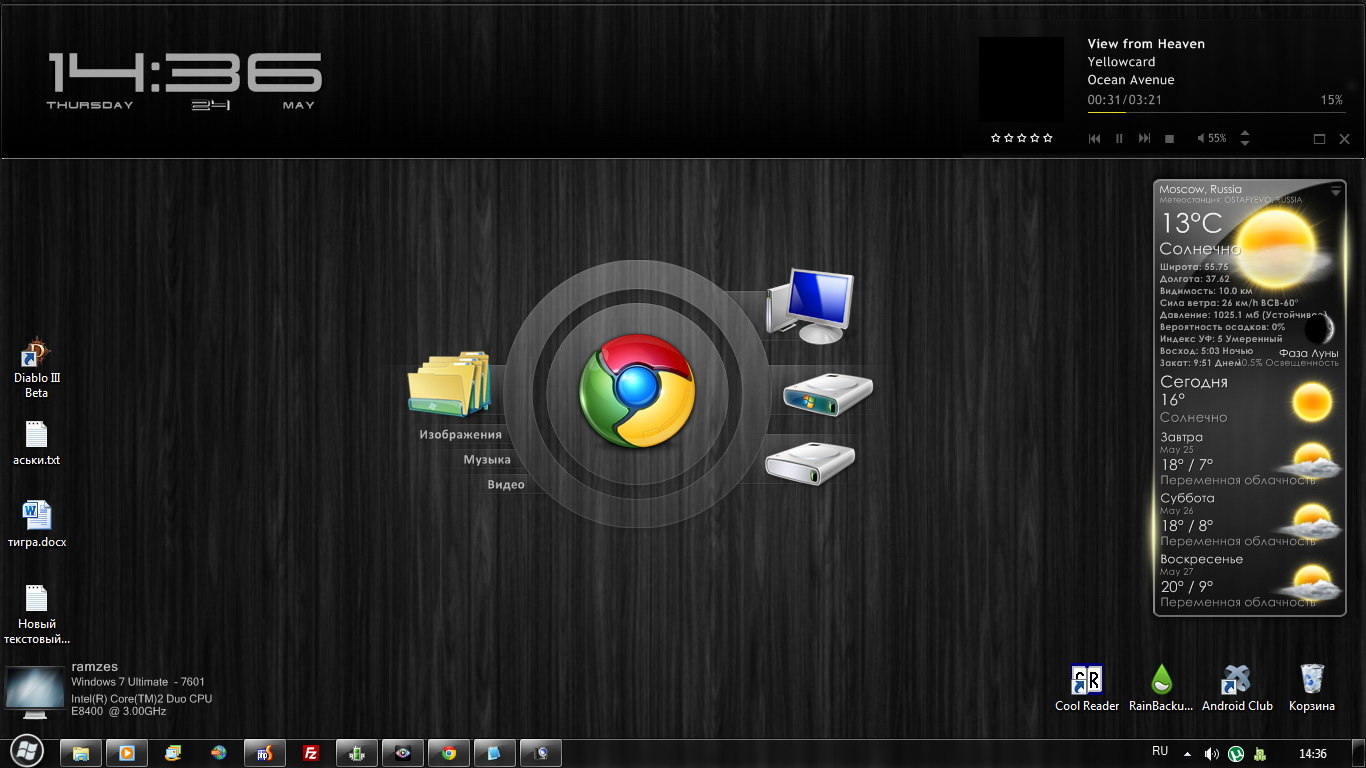Open the Видео launcher link
The width and height of the screenshot is (1366, 768).
(x=506, y=485)
